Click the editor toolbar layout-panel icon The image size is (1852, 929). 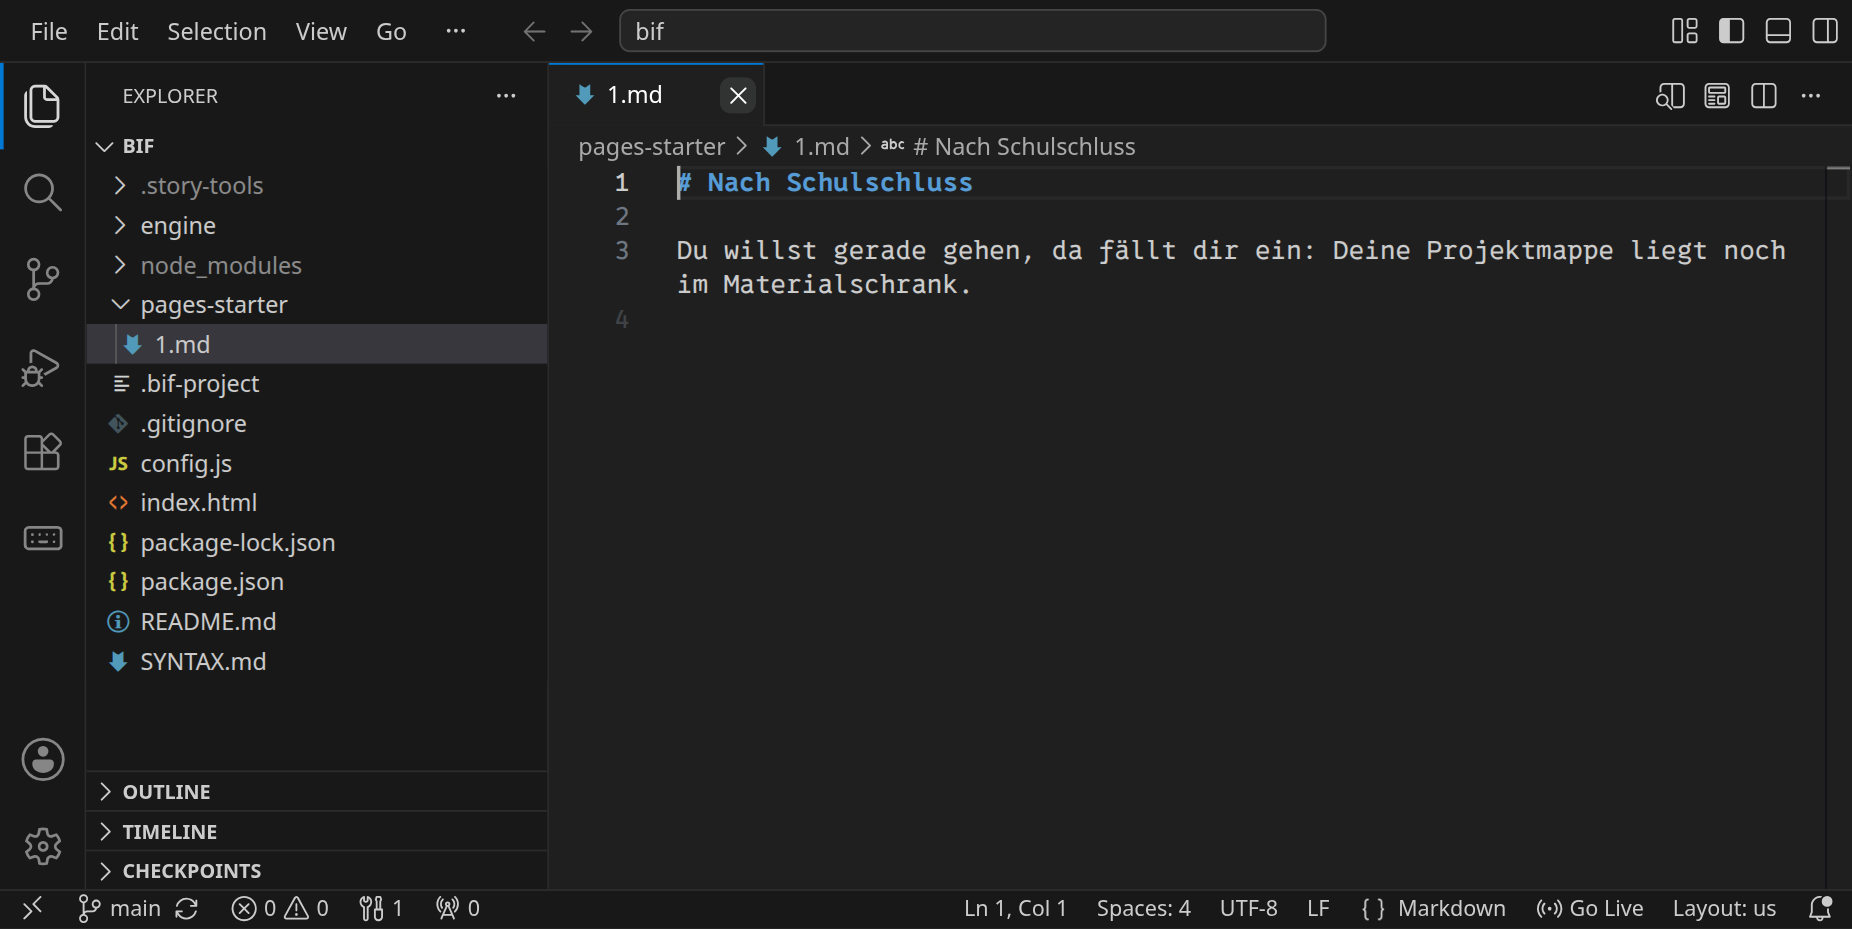click(1717, 96)
